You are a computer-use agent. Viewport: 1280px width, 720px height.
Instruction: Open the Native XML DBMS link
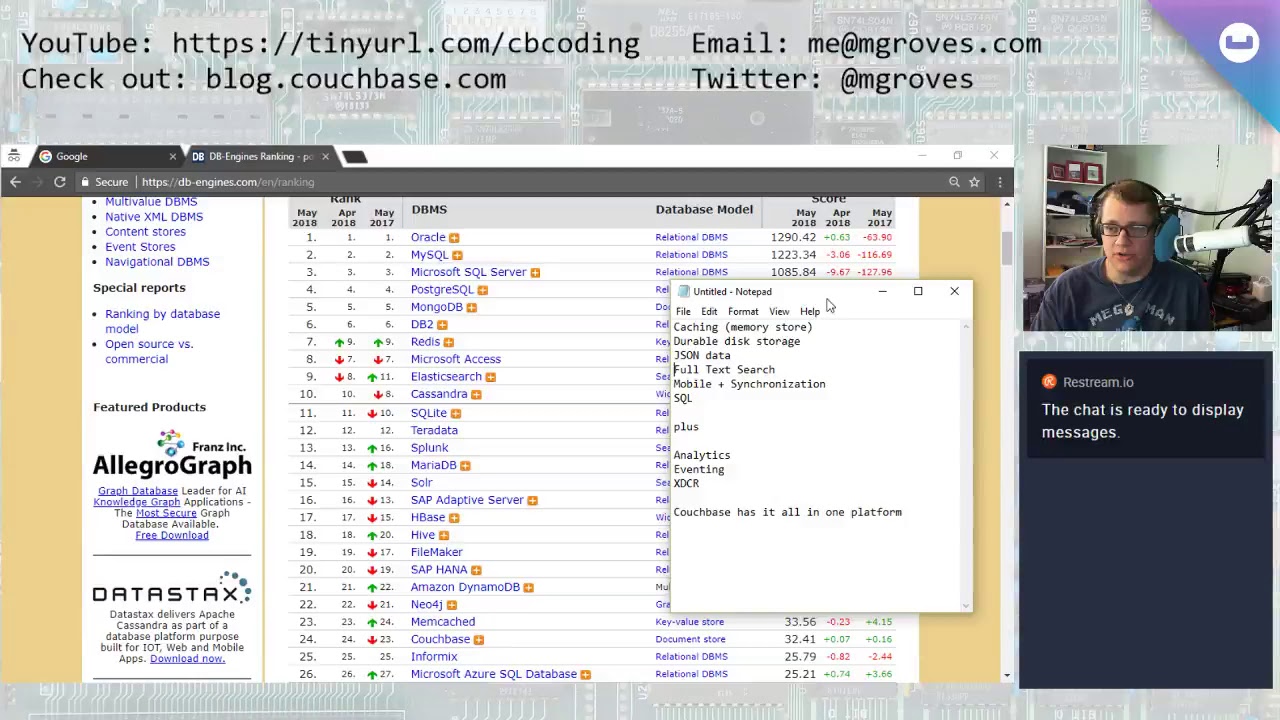(x=154, y=217)
